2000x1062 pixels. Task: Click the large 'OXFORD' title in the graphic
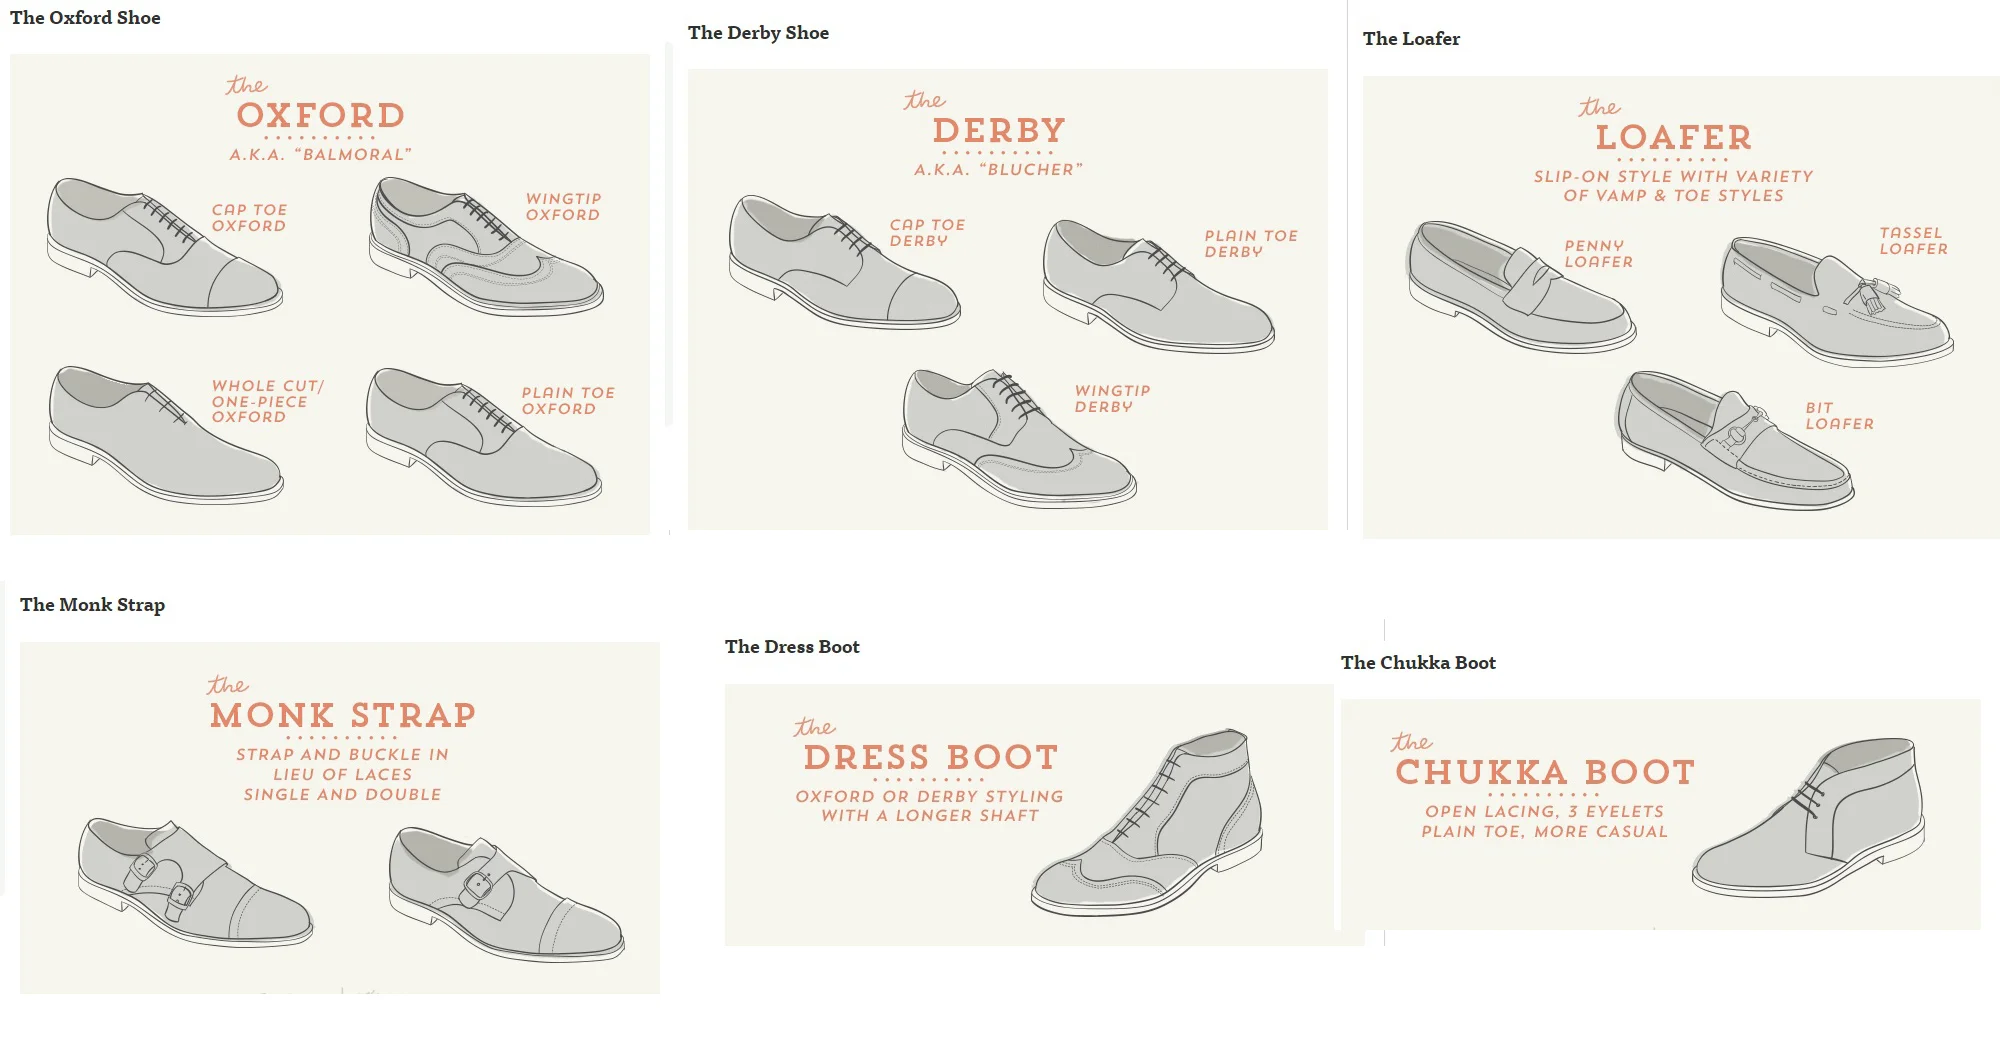[320, 115]
